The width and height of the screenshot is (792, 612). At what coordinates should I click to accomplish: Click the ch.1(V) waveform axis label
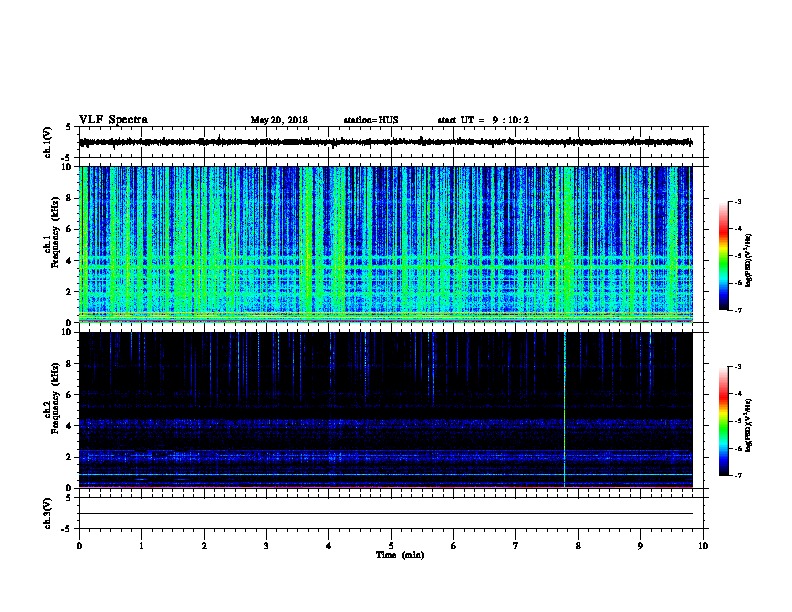(x=47, y=142)
